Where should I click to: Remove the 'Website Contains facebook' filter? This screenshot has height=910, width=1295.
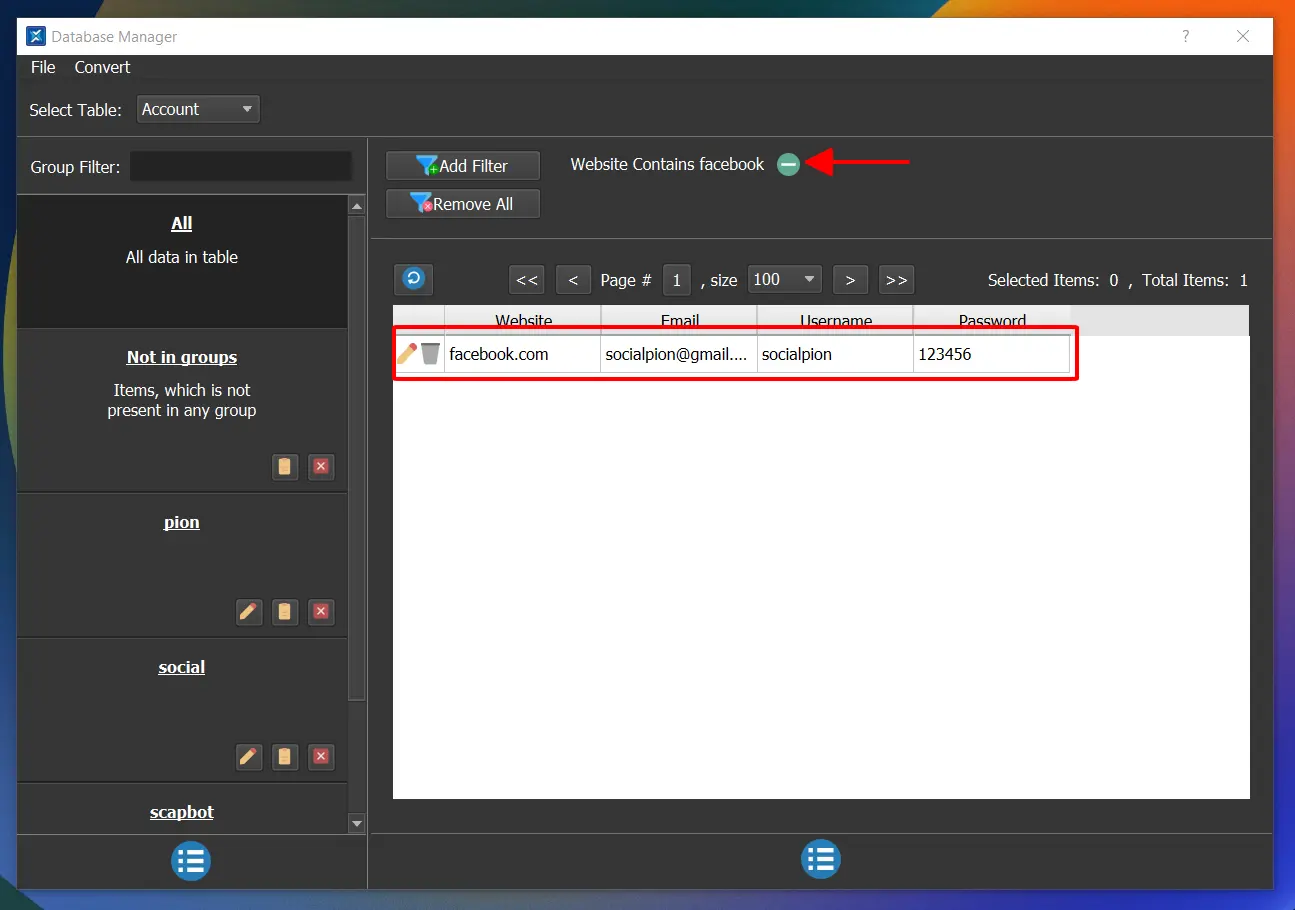click(789, 164)
